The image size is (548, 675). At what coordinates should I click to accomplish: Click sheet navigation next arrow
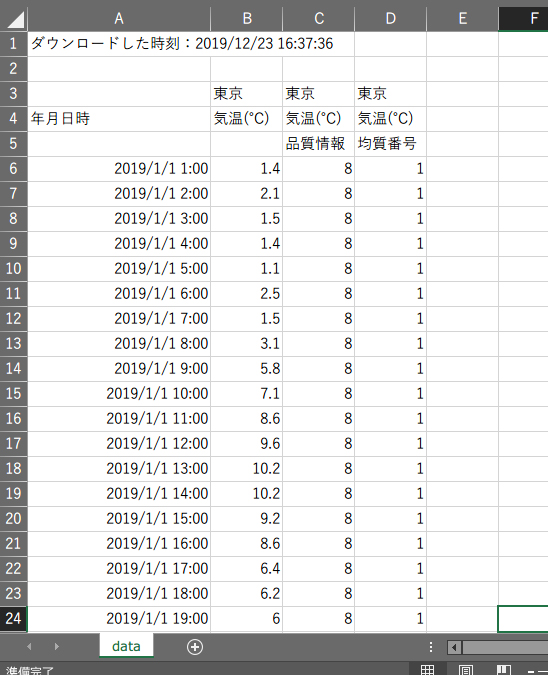[56, 647]
